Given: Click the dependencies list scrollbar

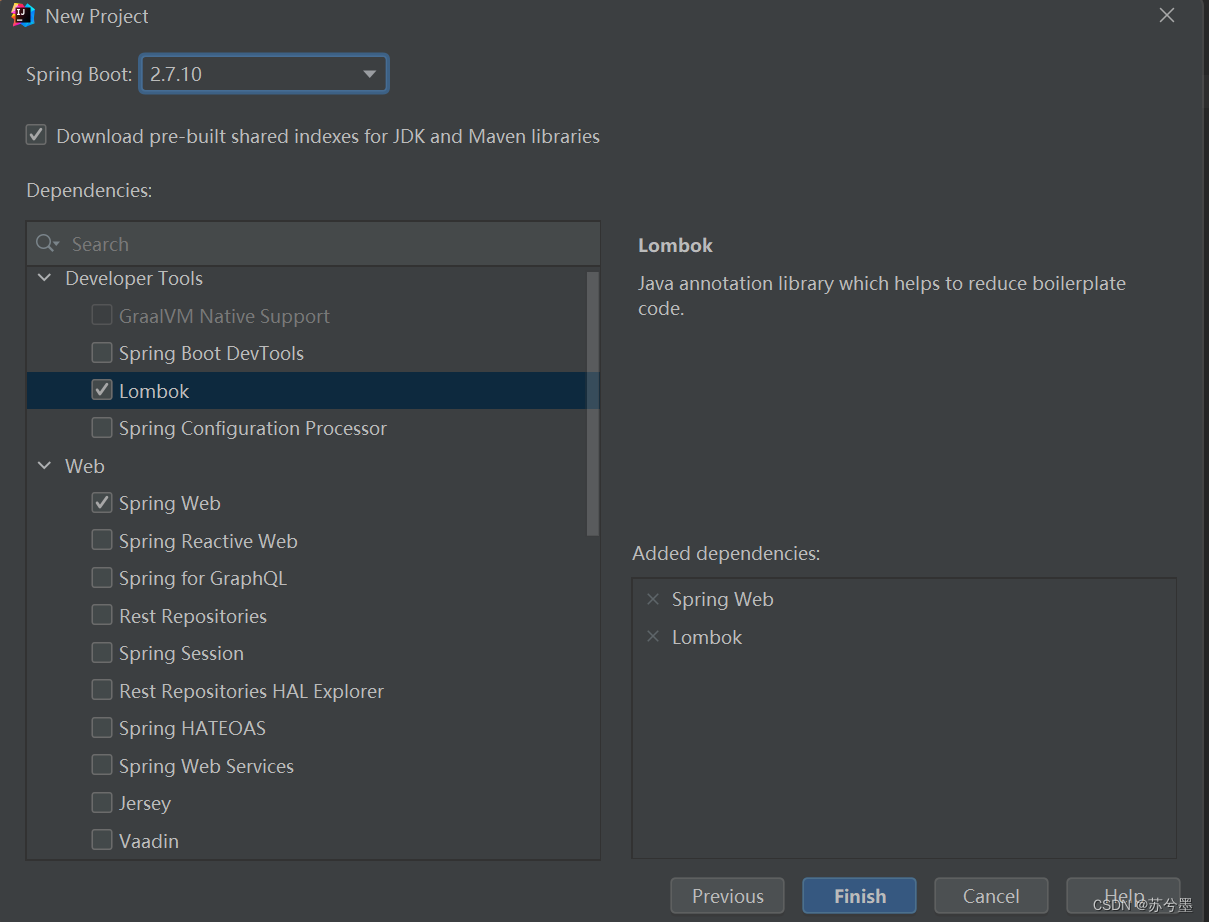Looking at the screenshot, I should (593, 403).
